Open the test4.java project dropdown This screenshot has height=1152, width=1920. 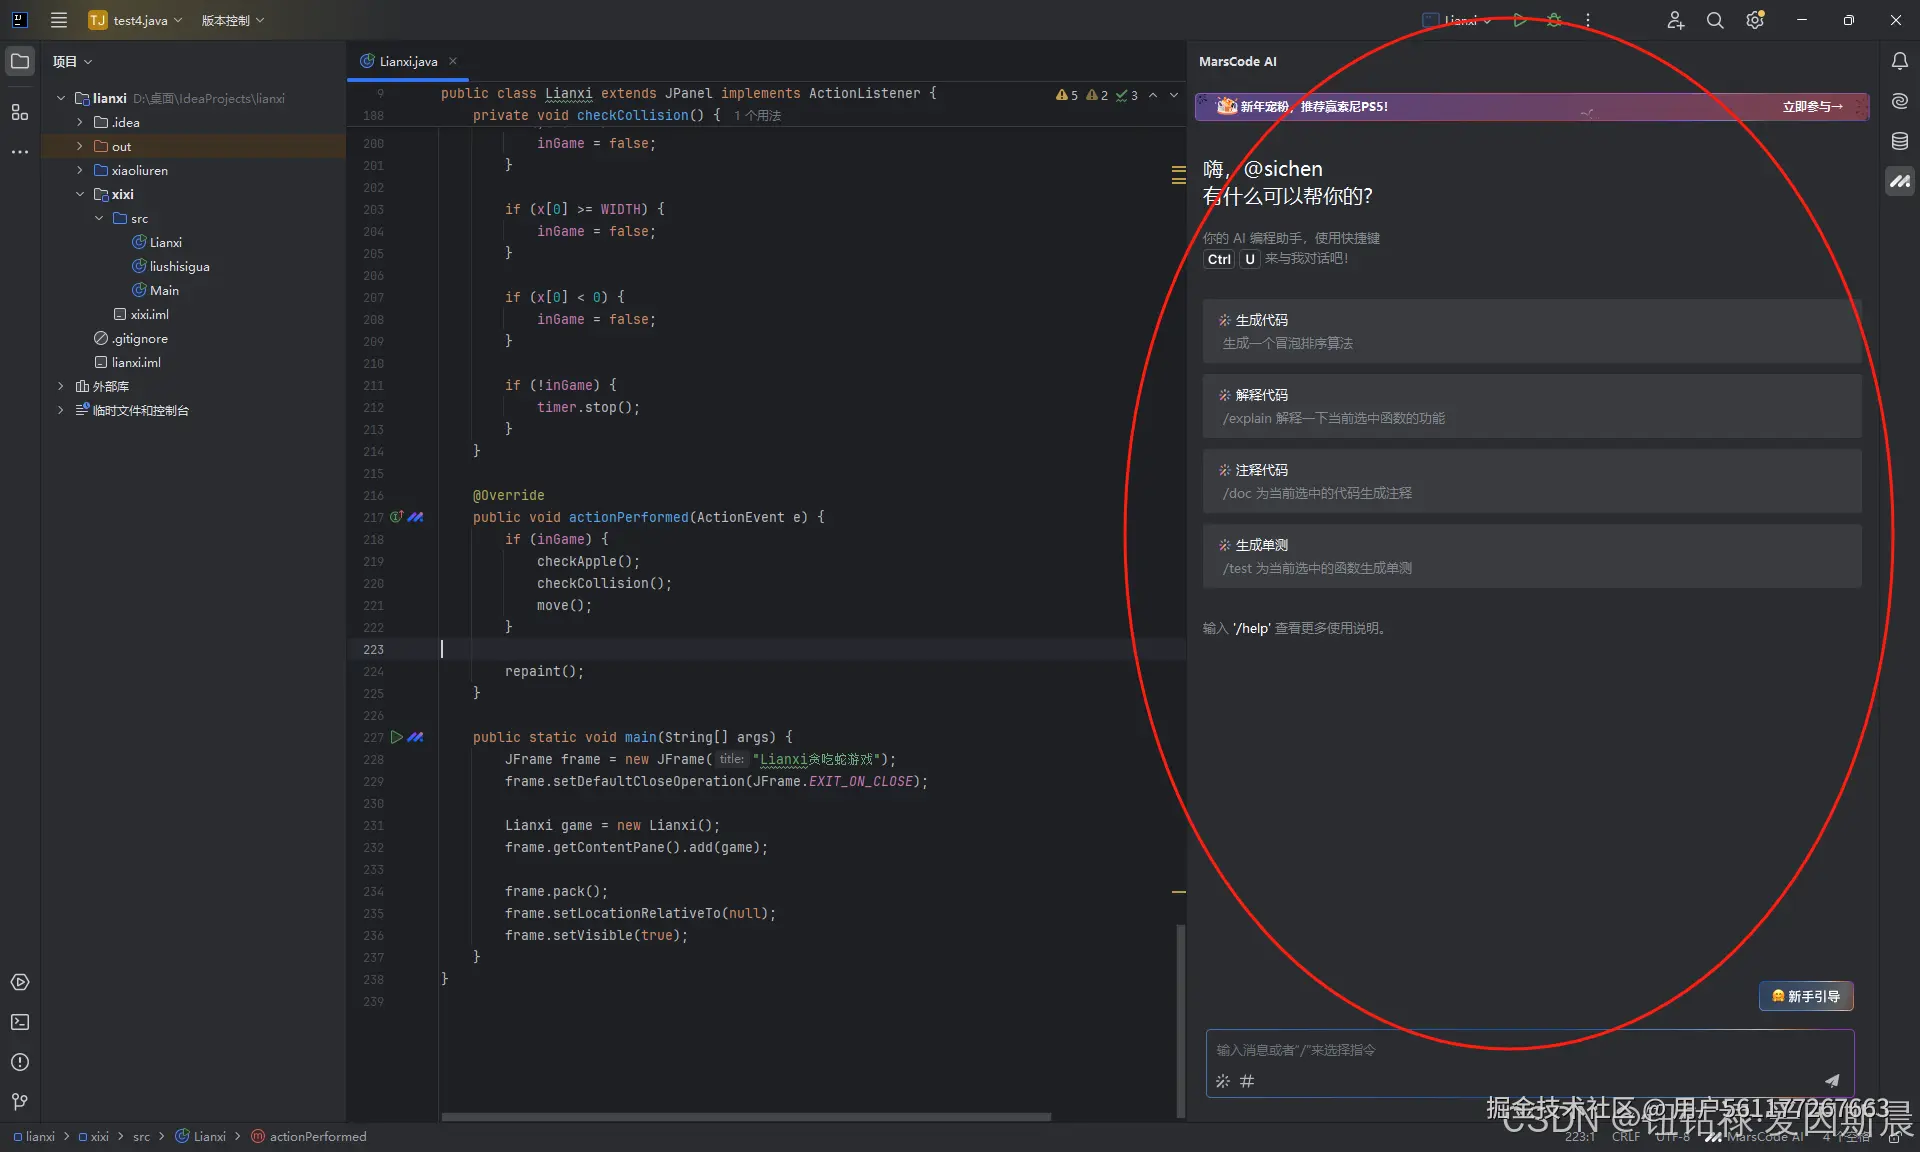click(136, 20)
